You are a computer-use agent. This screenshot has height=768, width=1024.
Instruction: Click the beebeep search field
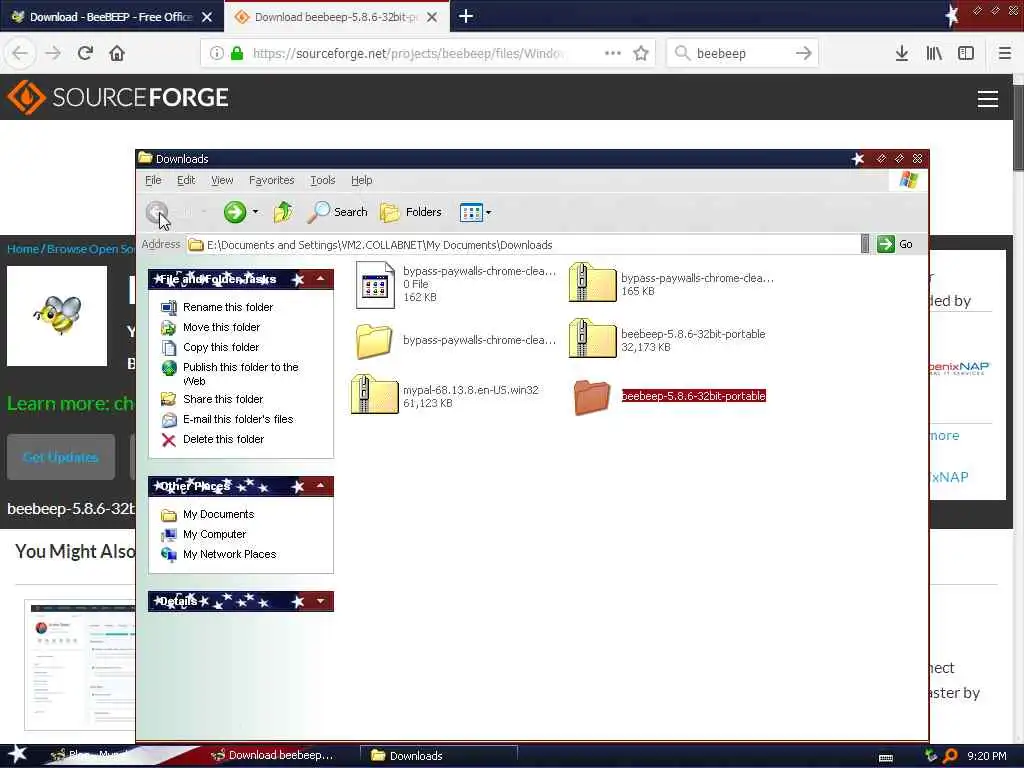pos(741,54)
